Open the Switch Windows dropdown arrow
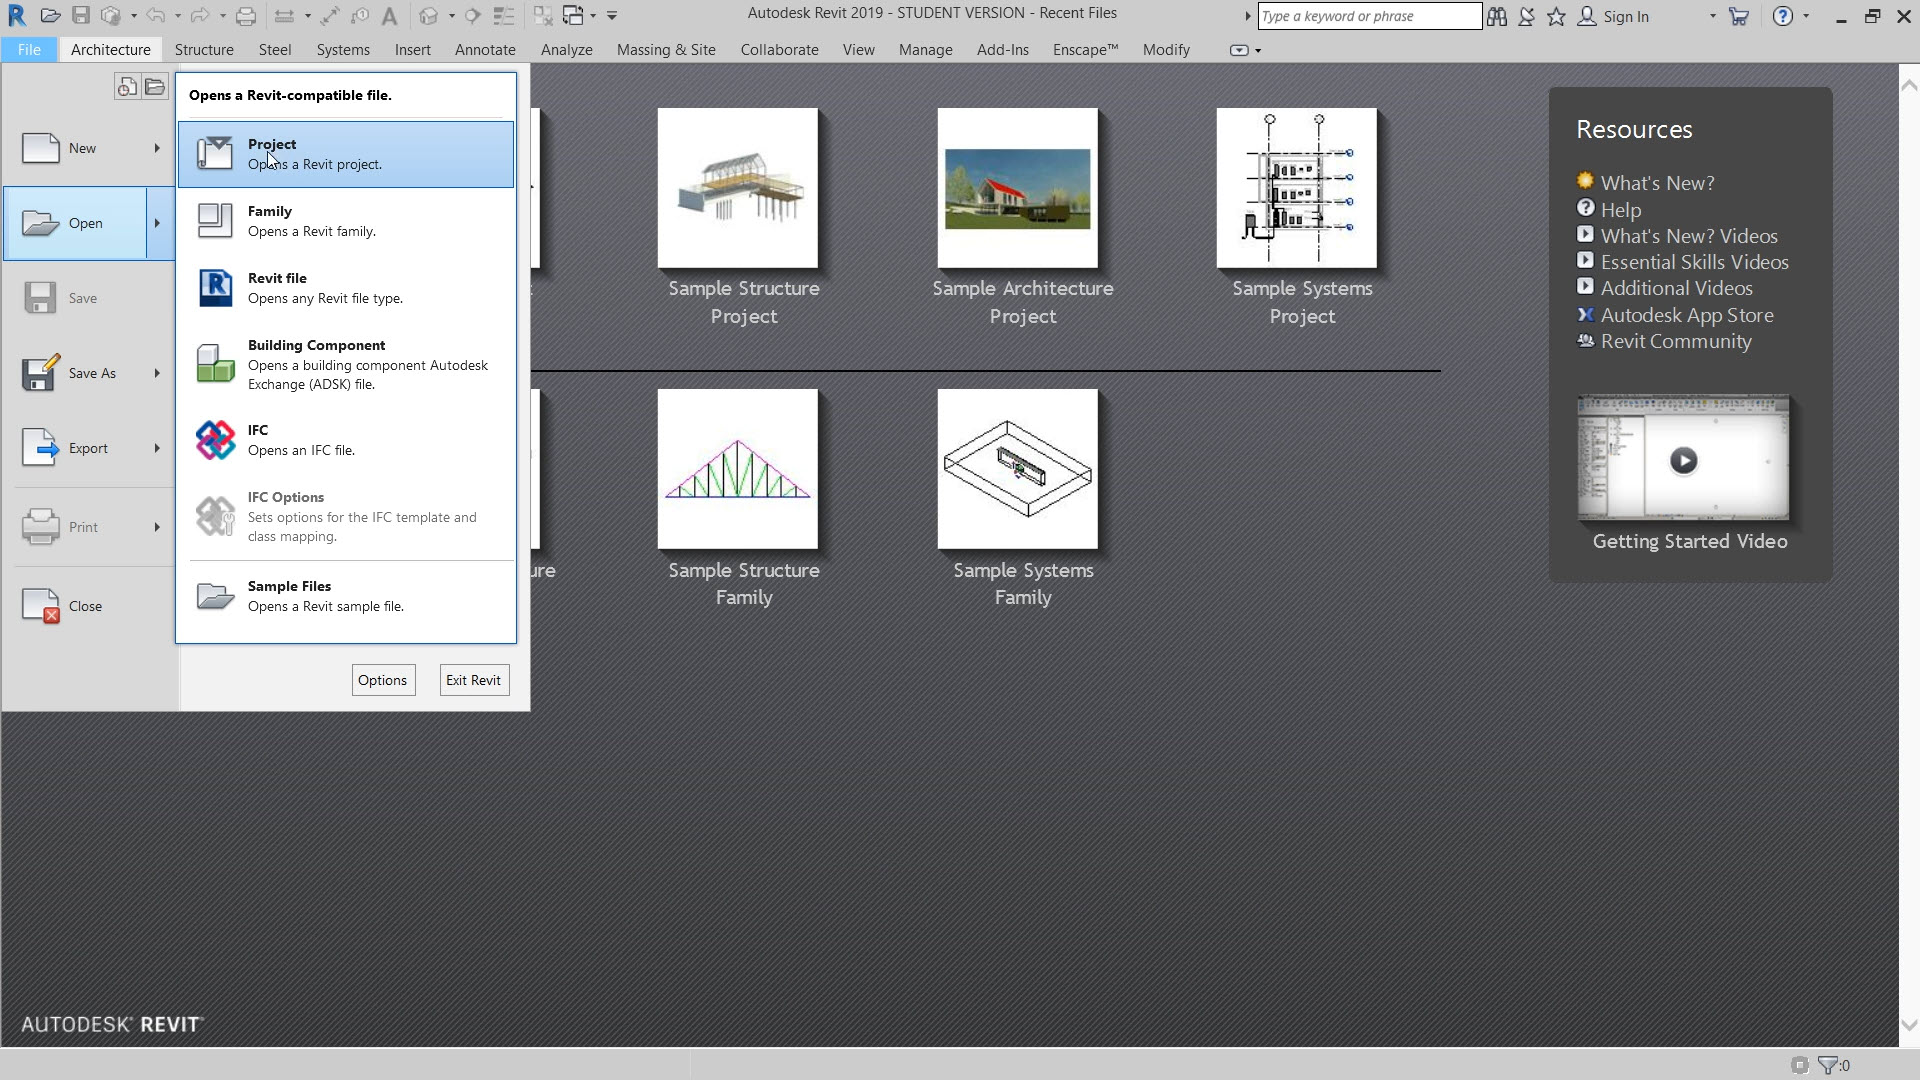The image size is (1920, 1080). coord(593,16)
